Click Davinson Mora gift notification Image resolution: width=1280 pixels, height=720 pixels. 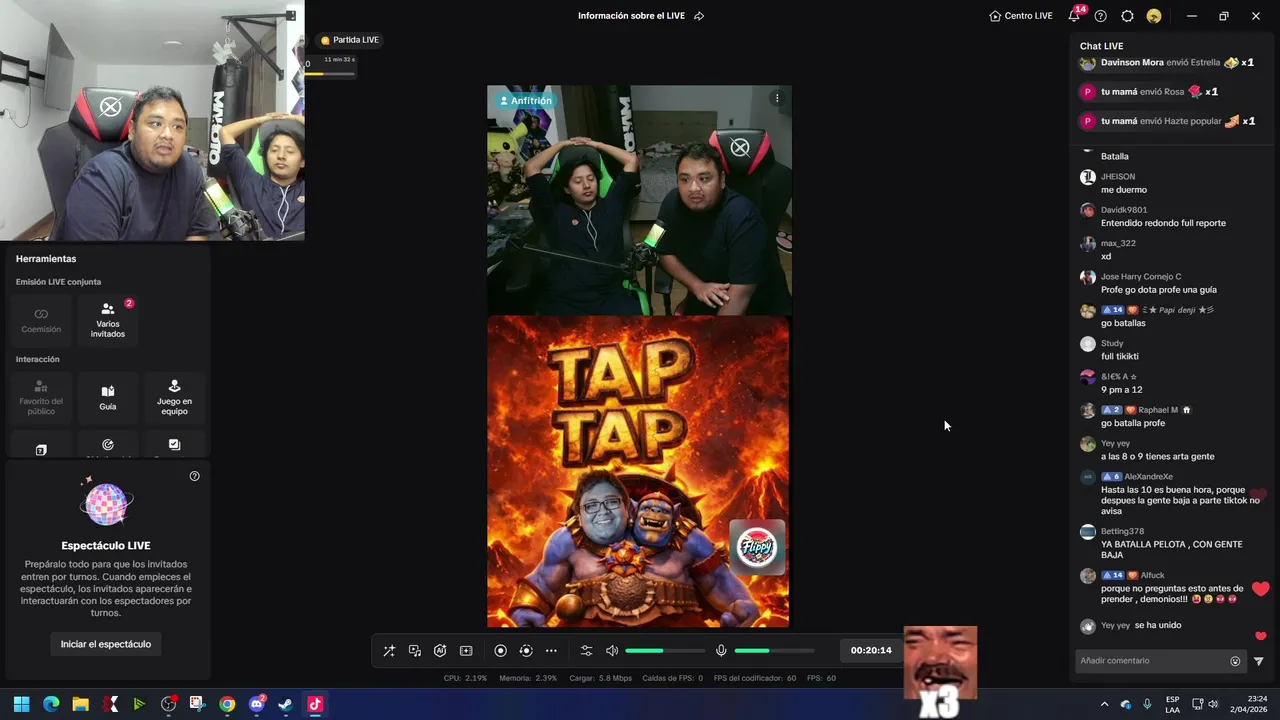coord(1167,62)
